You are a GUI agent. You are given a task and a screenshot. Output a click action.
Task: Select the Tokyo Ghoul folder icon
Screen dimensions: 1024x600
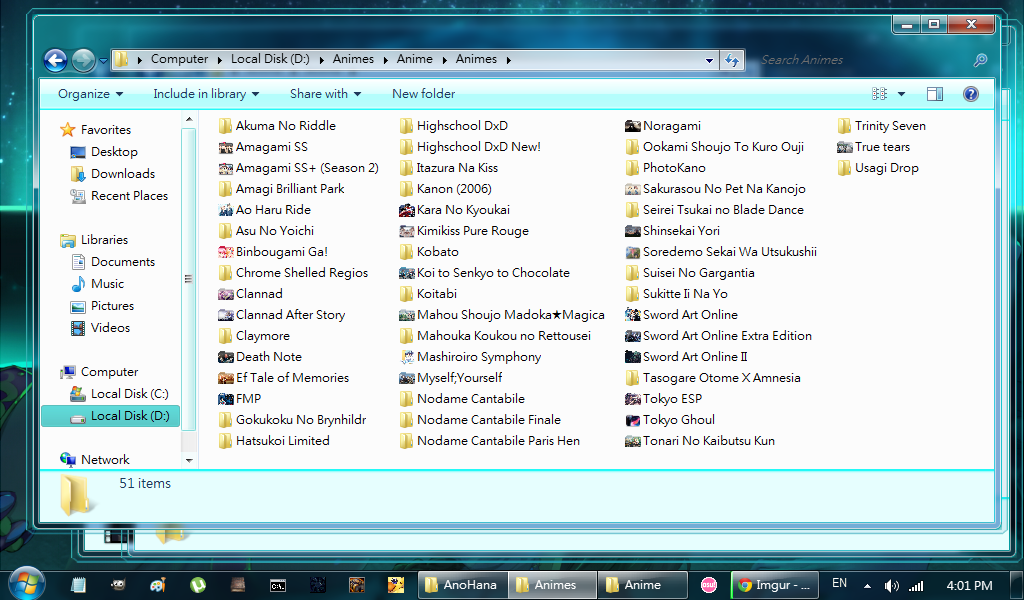tap(632, 420)
